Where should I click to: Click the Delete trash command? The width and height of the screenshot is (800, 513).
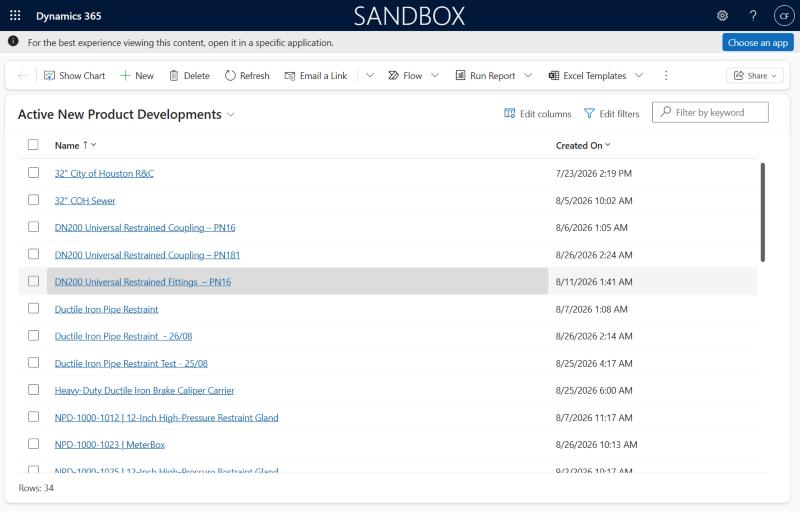189,76
